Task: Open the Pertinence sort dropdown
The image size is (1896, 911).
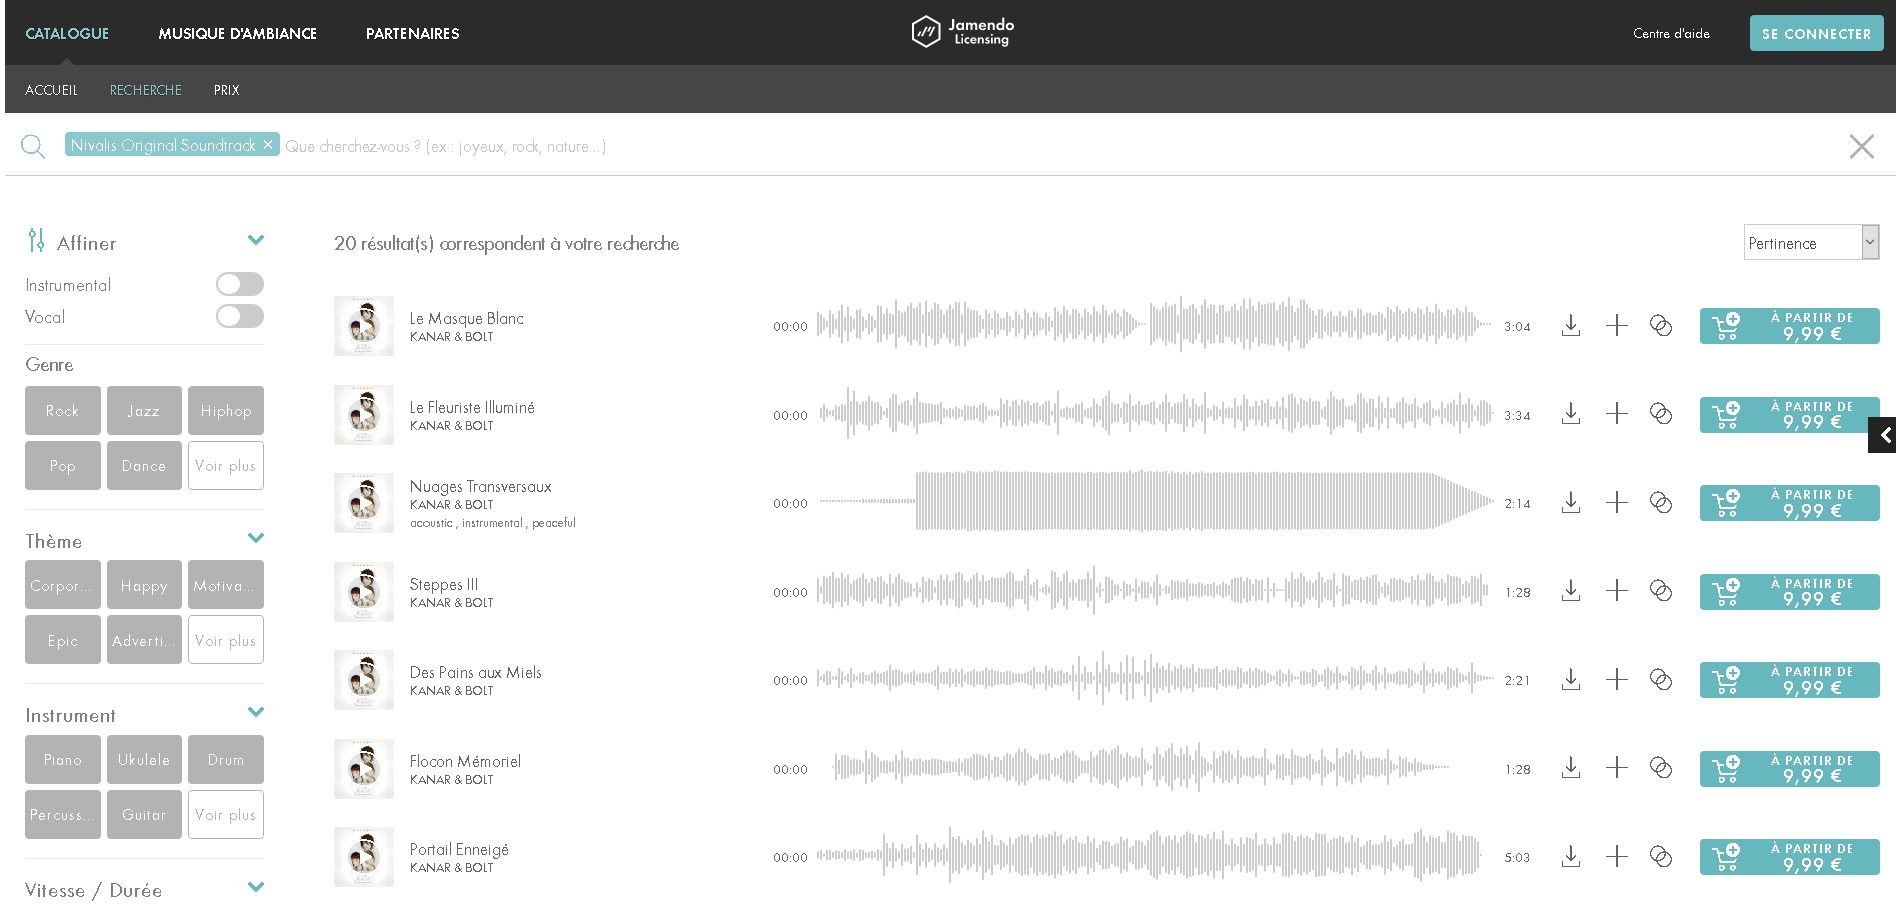Action: [1811, 242]
